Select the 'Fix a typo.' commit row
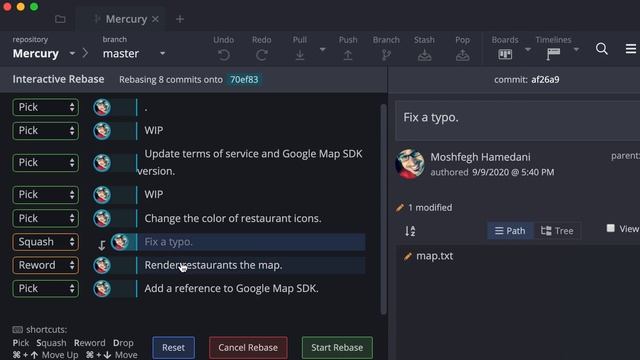The image size is (640, 360). coord(251,242)
